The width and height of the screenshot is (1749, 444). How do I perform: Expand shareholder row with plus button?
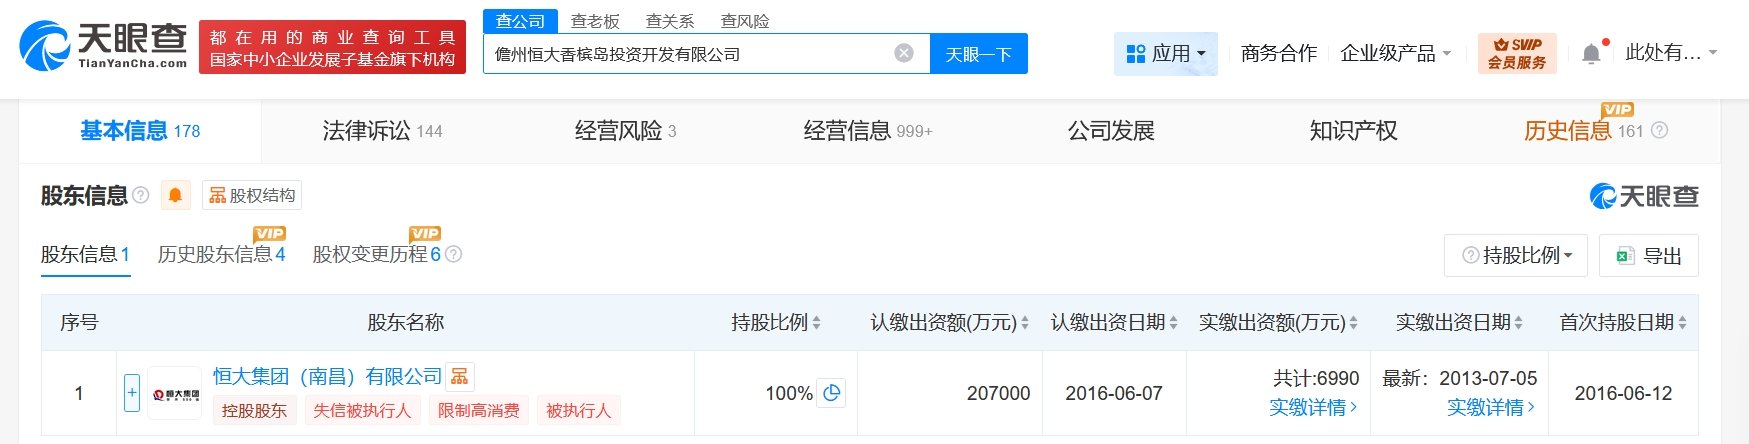click(x=132, y=393)
